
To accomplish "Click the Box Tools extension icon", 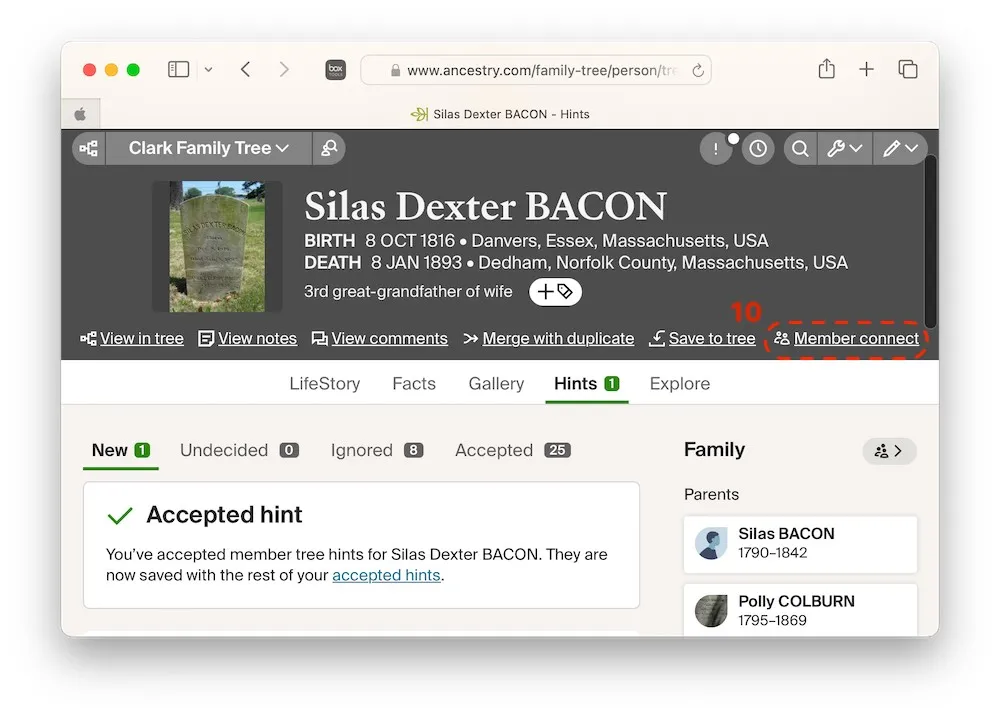I will 335,70.
